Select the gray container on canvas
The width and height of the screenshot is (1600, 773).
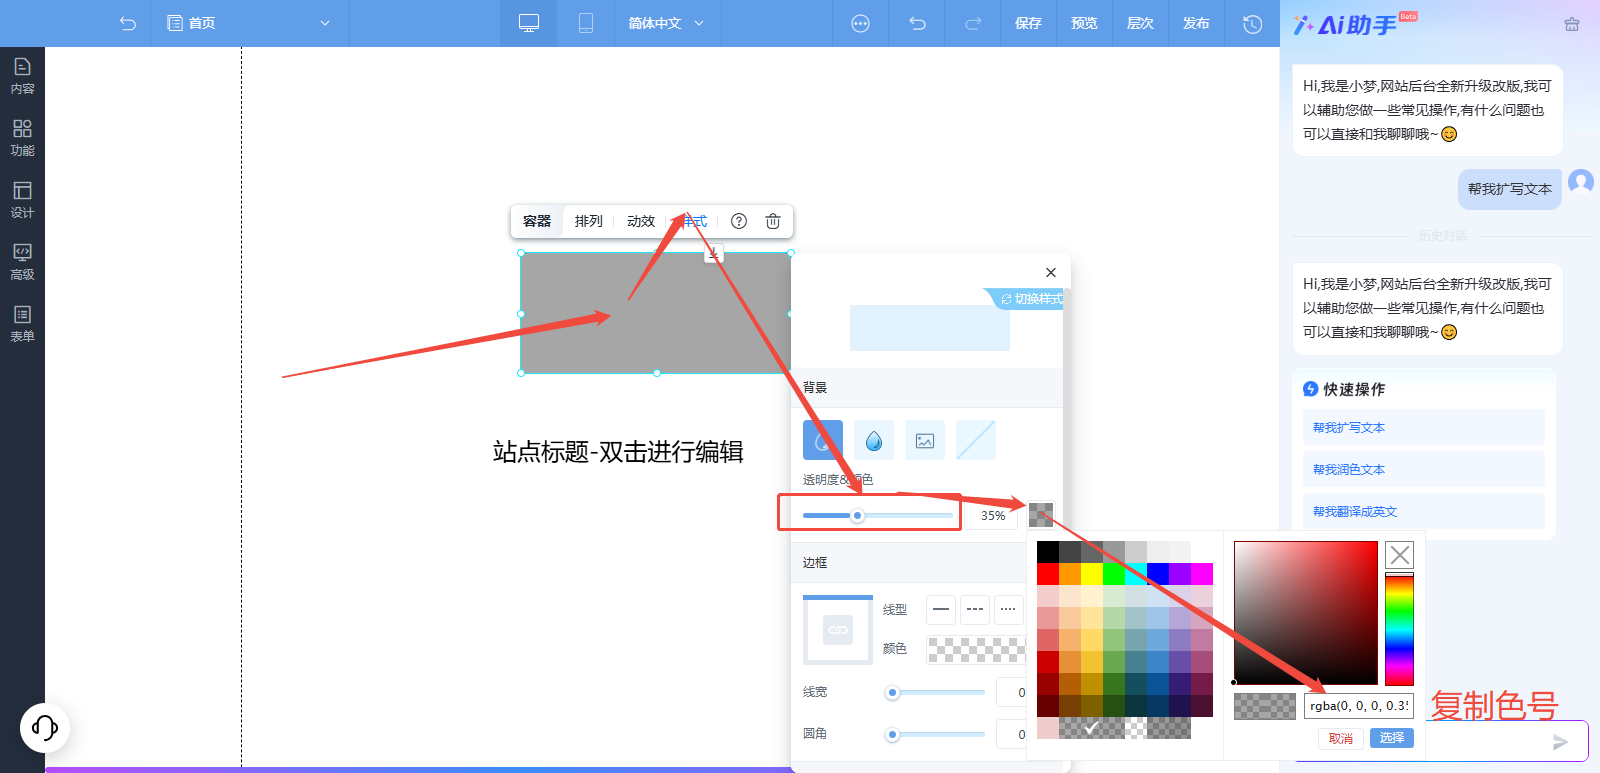click(x=656, y=313)
